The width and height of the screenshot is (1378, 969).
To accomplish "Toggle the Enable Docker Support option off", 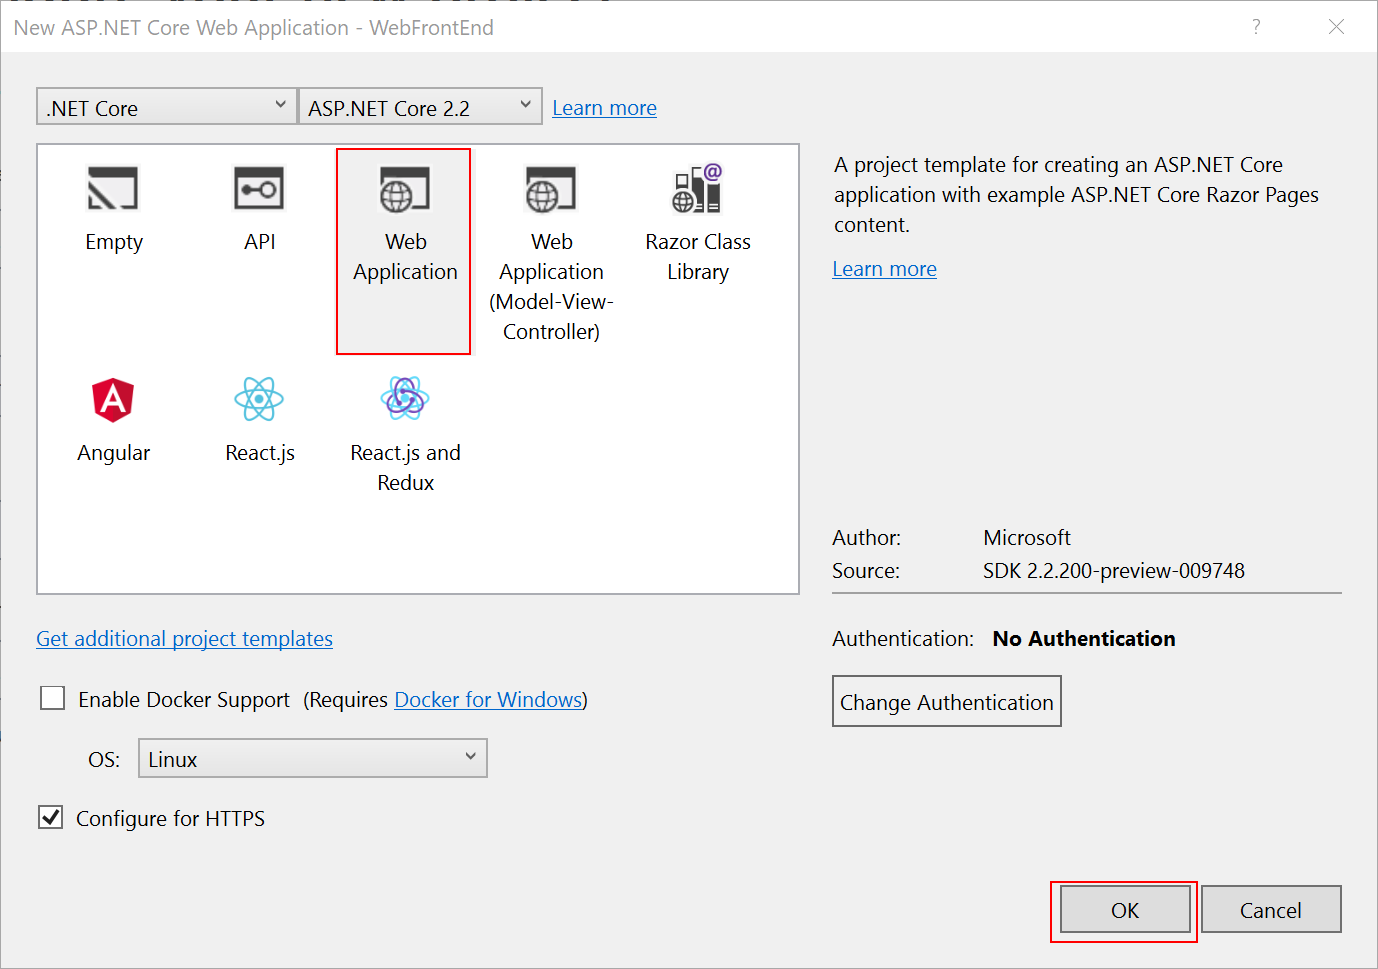I will coord(52,697).
